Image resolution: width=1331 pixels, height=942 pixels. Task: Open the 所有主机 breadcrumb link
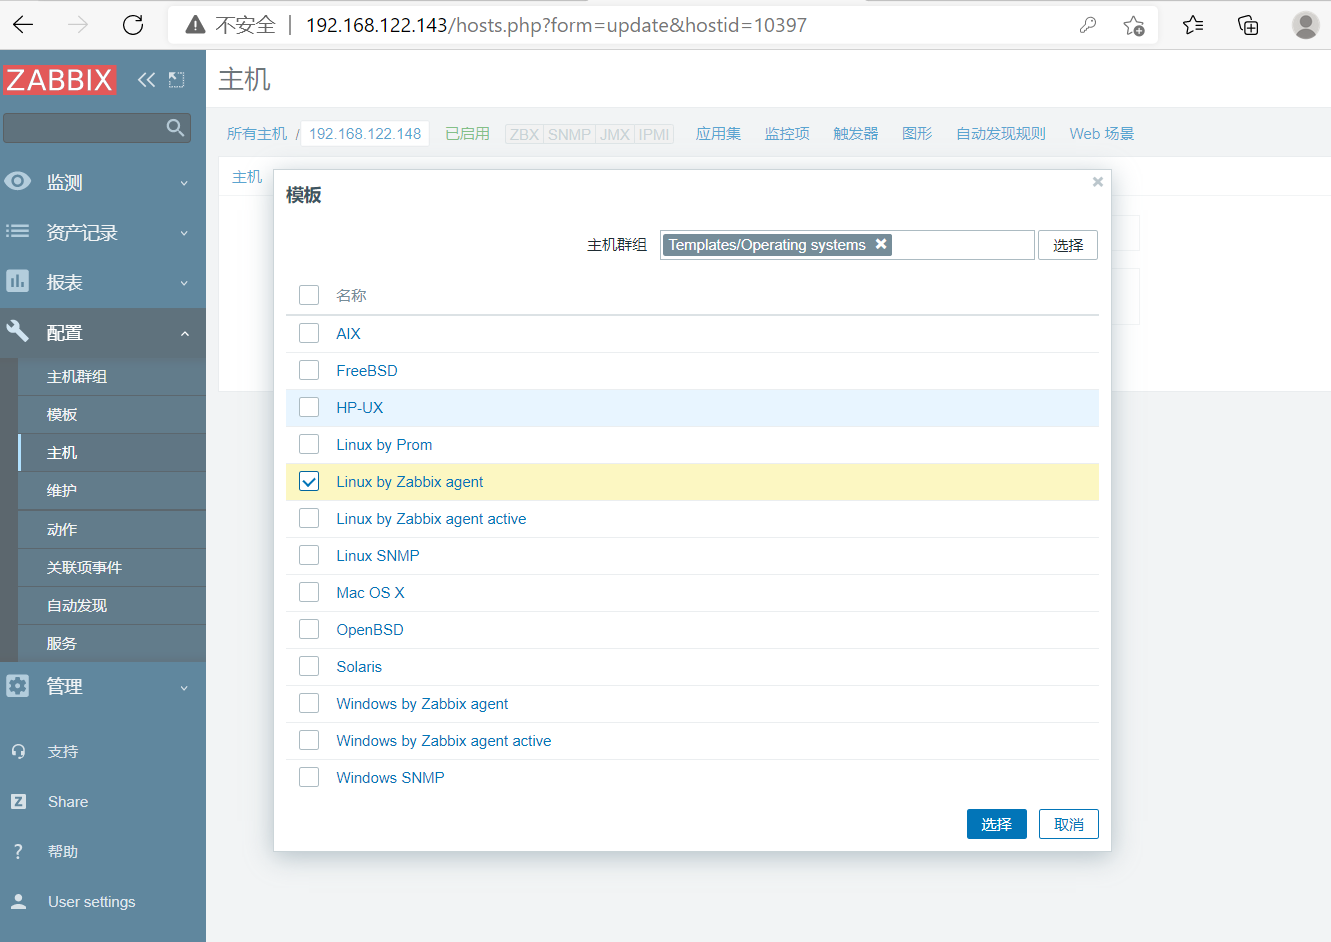pos(257,133)
